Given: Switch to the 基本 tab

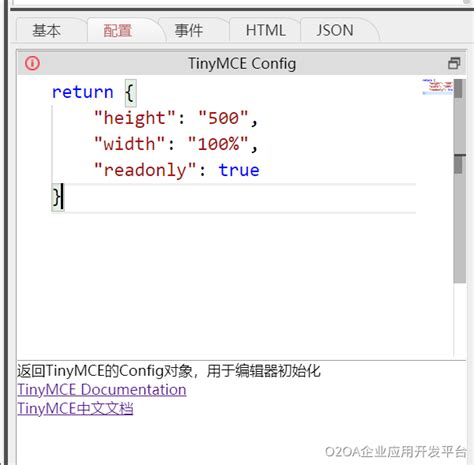Looking at the screenshot, I should (46, 31).
